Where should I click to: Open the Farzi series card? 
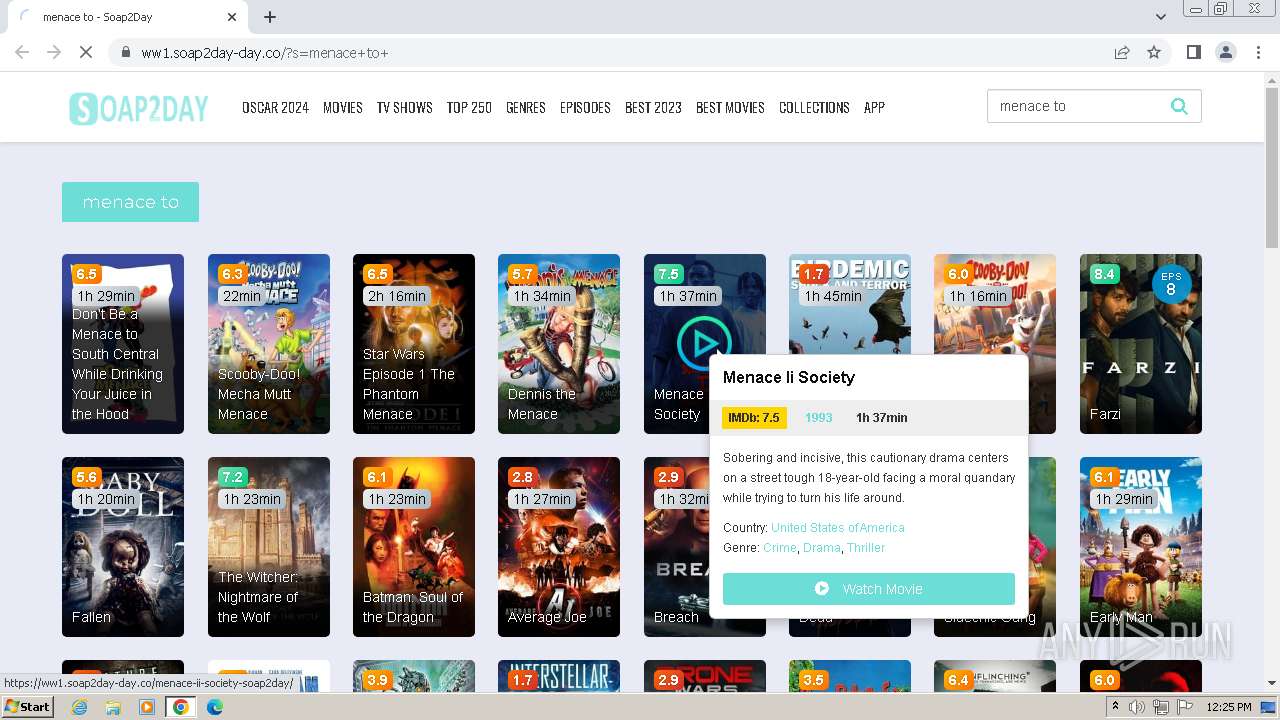click(1141, 344)
